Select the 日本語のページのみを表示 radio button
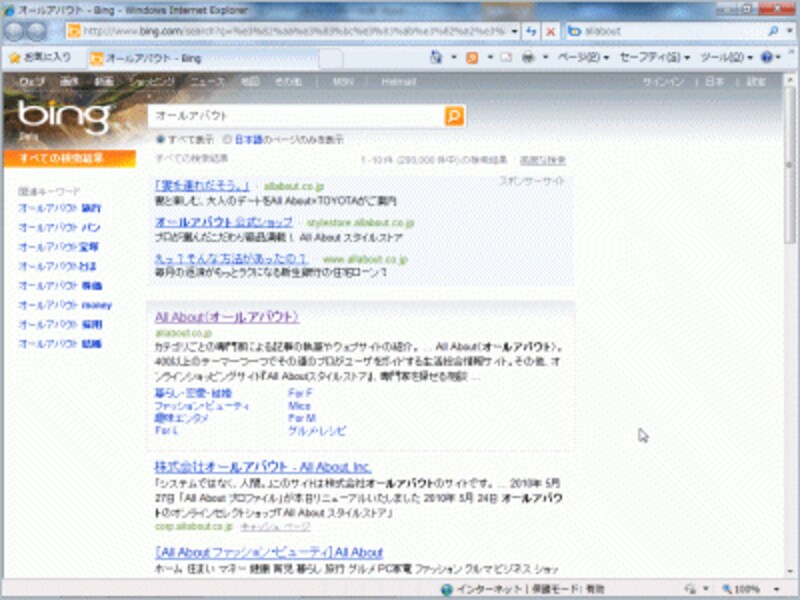The image size is (800, 600). pyautogui.click(x=227, y=139)
